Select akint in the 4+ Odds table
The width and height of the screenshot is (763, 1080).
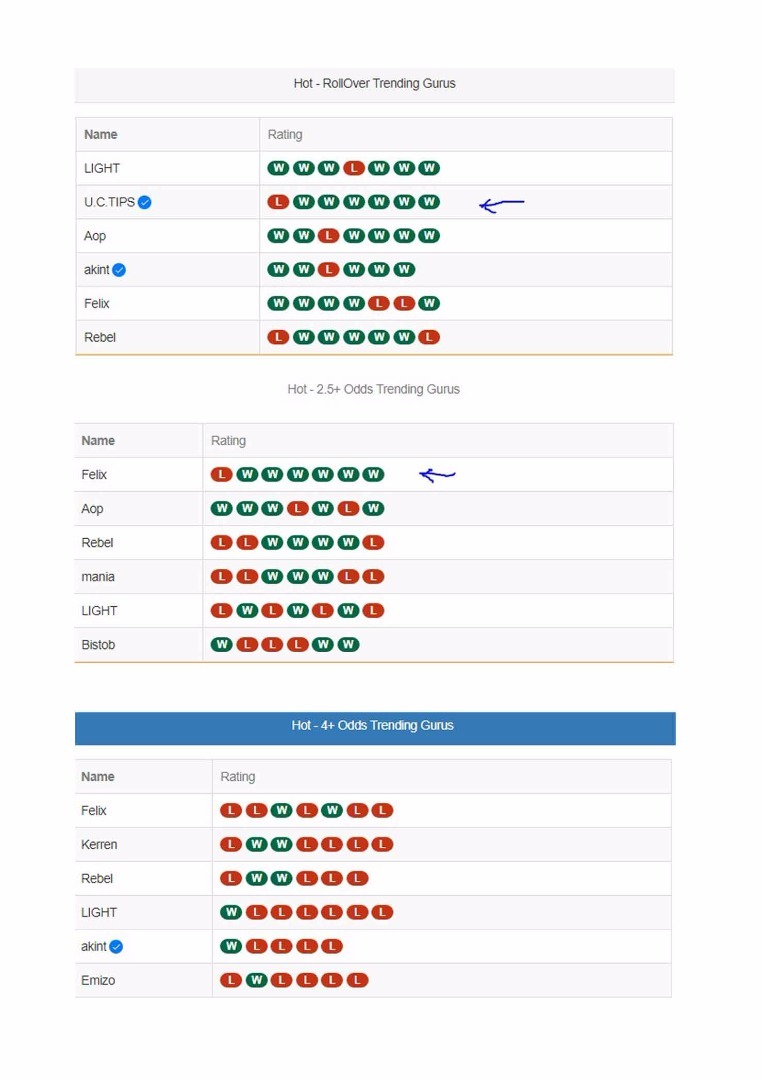click(x=94, y=946)
